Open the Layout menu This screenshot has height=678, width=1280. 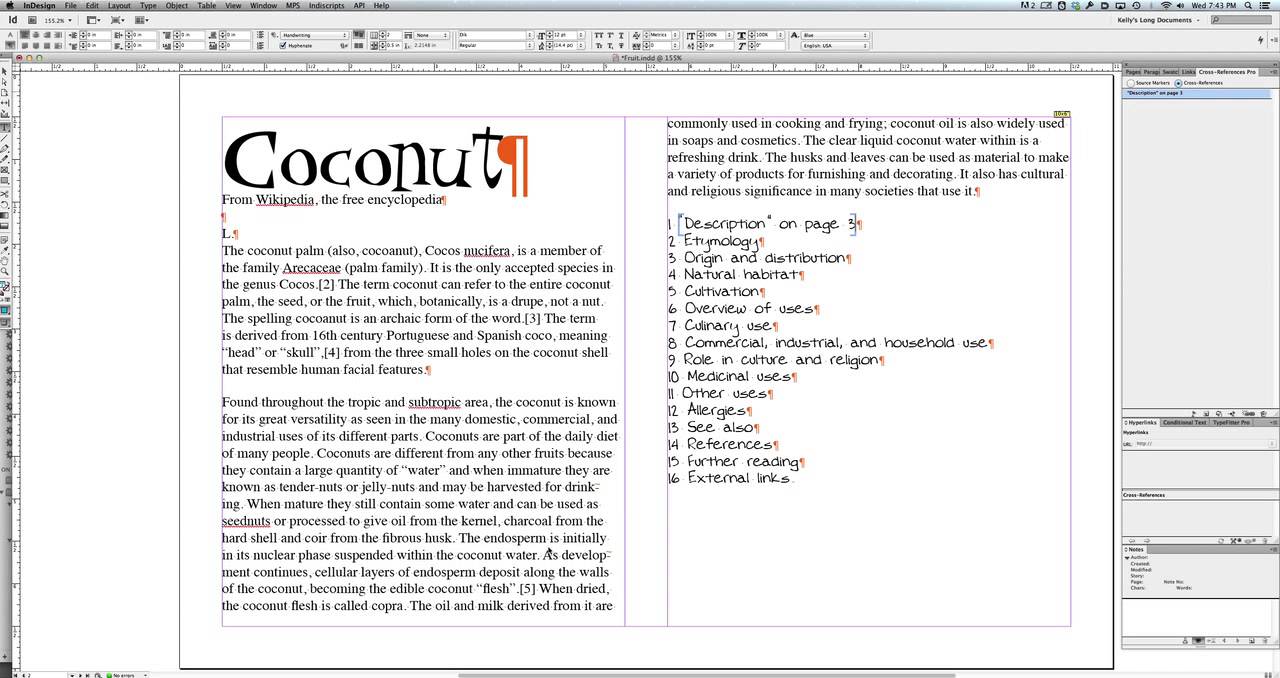point(119,5)
